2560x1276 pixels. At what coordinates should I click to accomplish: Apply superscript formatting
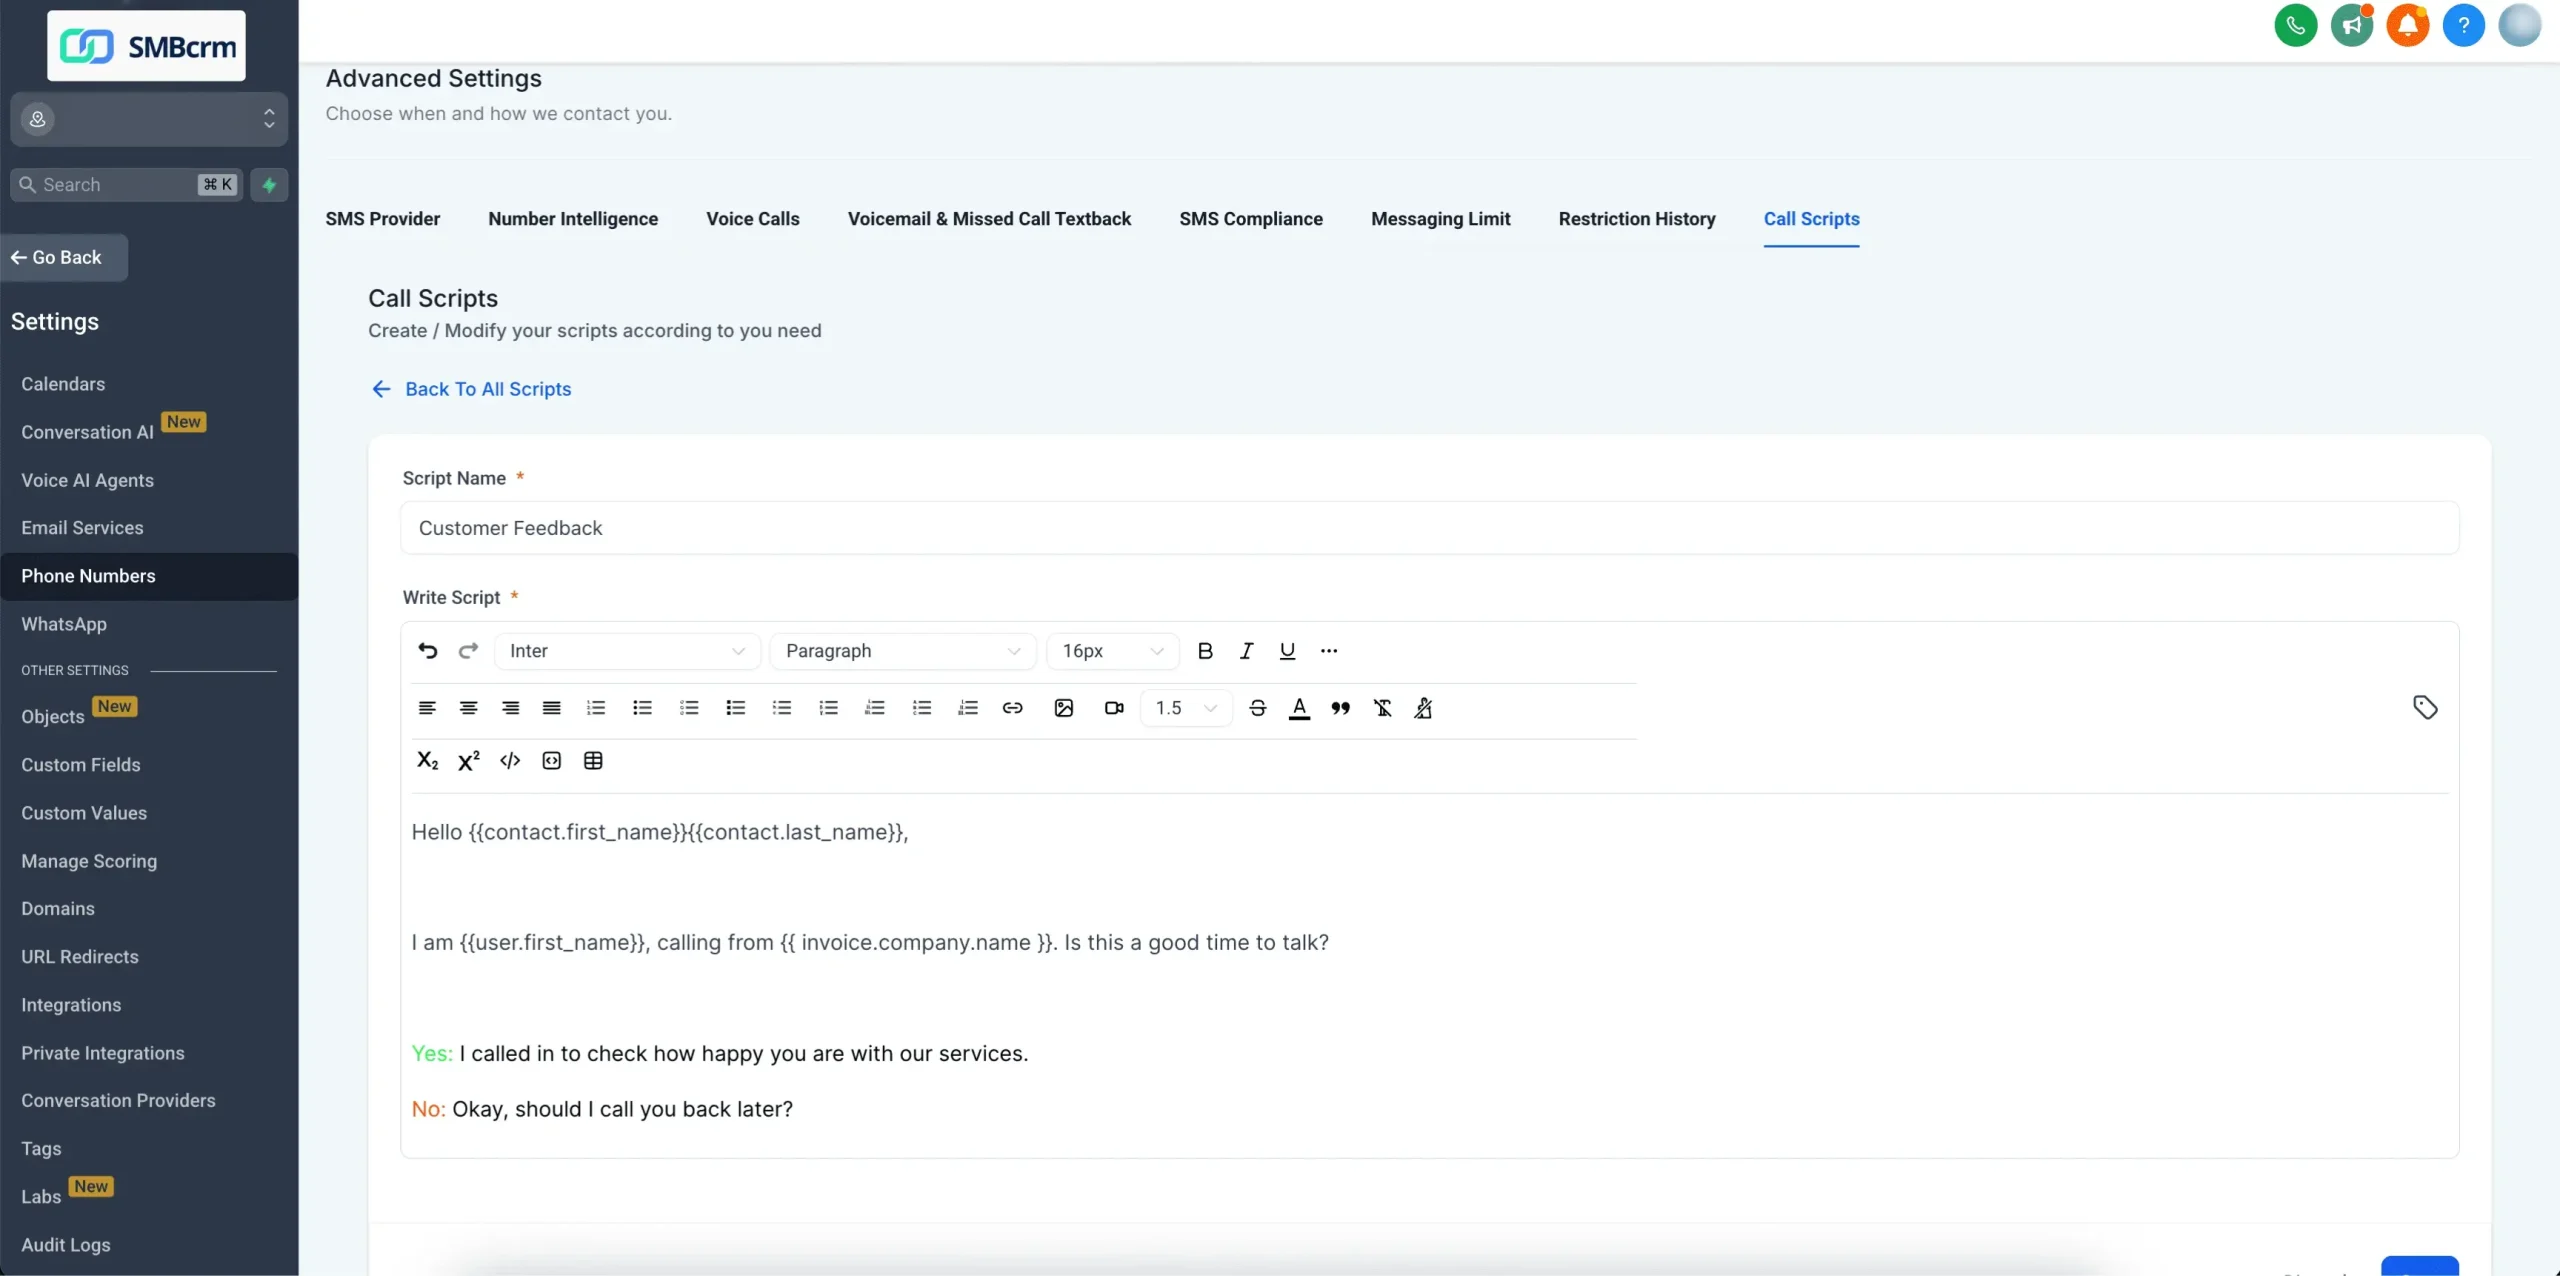point(468,761)
